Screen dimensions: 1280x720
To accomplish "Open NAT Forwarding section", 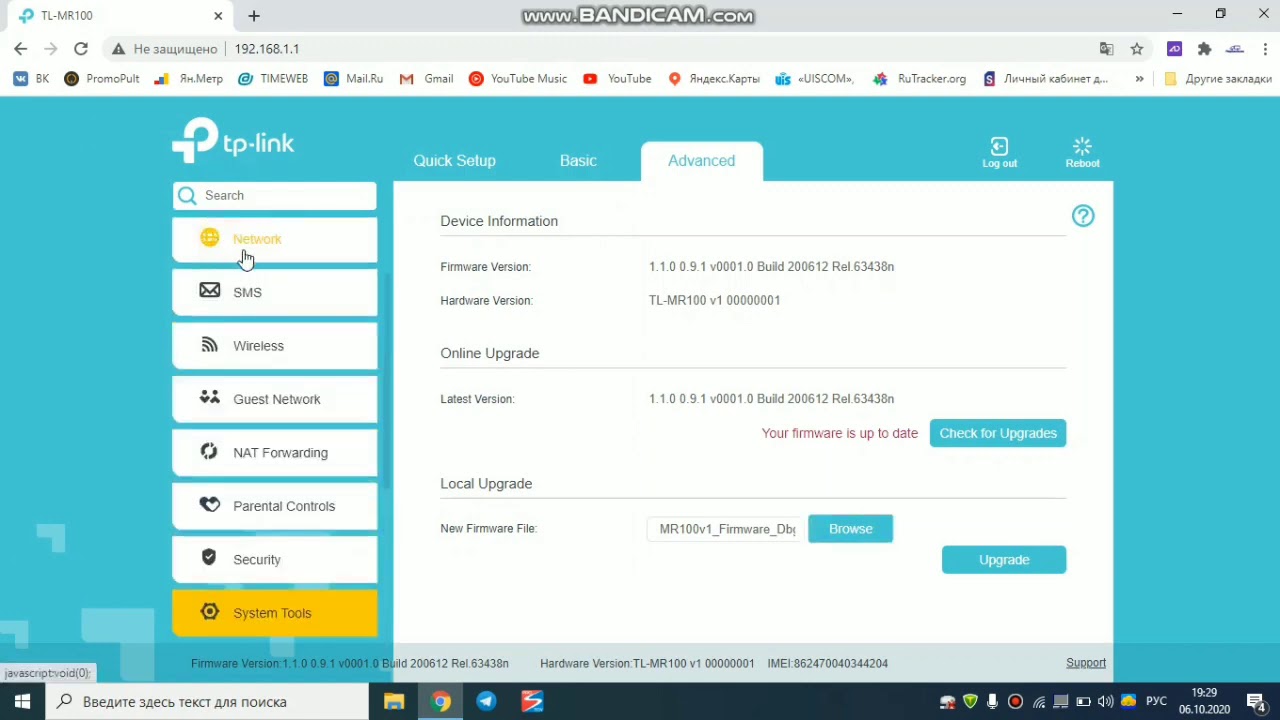I will click(275, 452).
